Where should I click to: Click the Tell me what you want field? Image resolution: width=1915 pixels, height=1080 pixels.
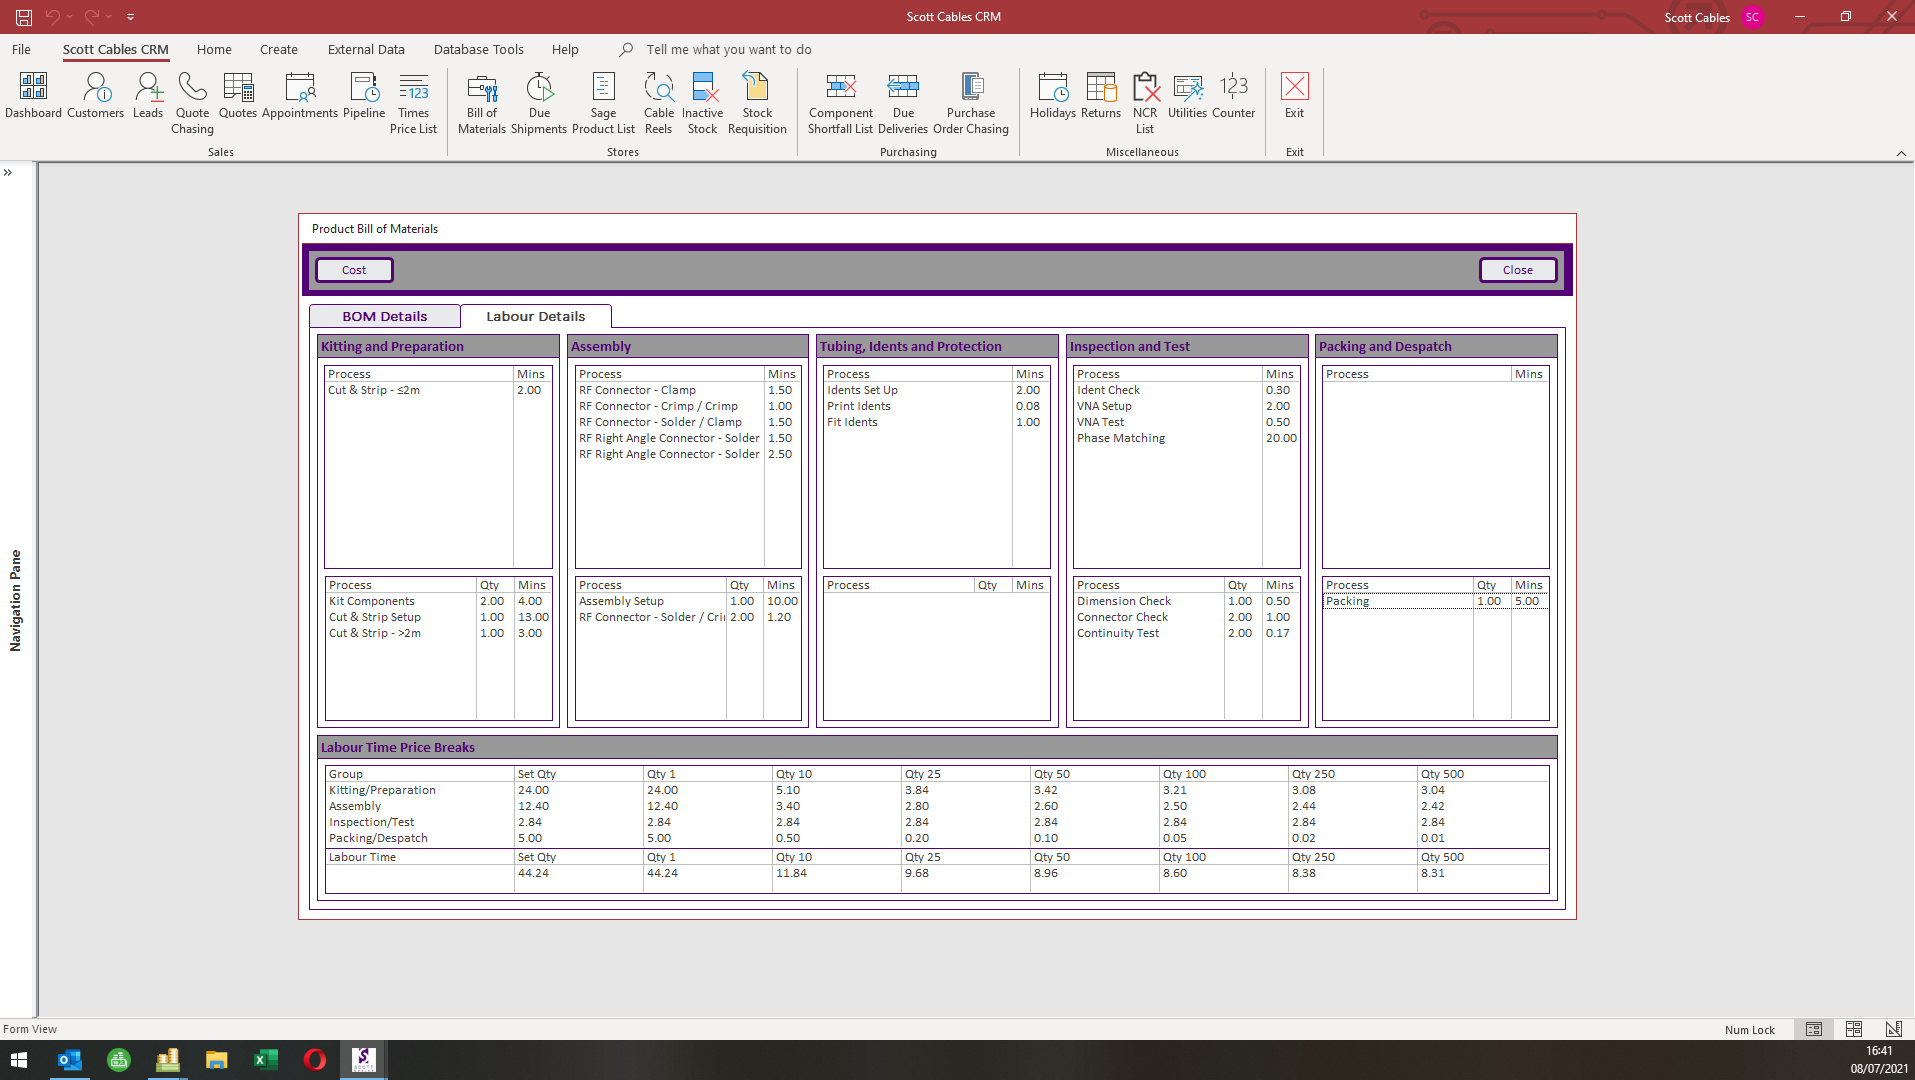(729, 49)
